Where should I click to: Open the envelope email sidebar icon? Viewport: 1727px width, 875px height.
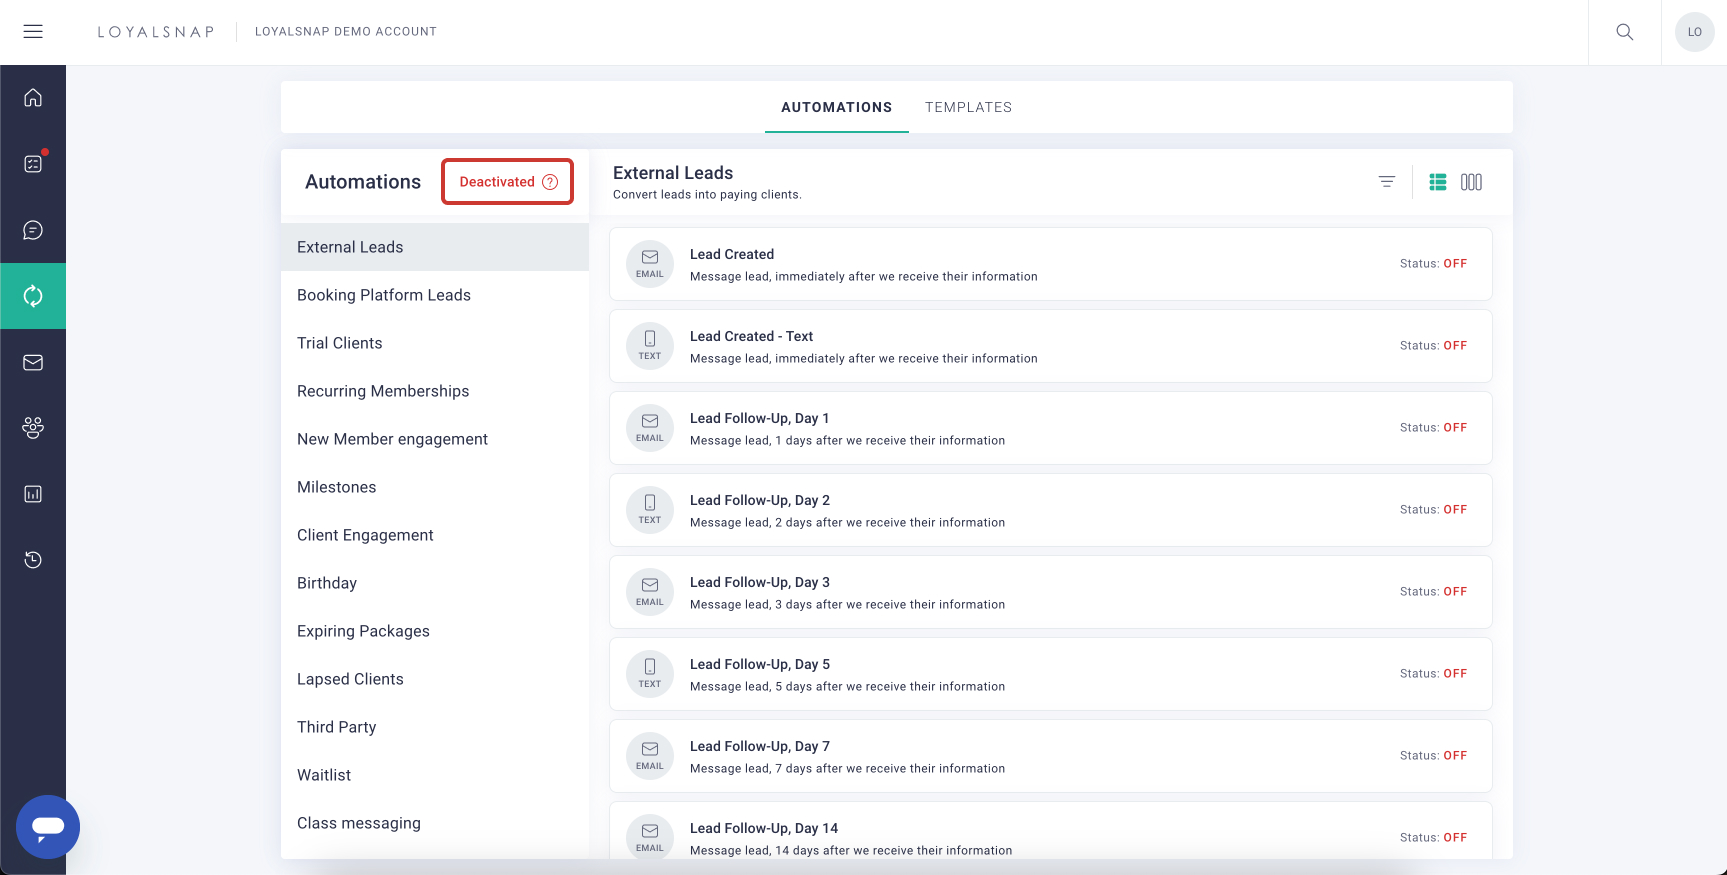point(33,362)
